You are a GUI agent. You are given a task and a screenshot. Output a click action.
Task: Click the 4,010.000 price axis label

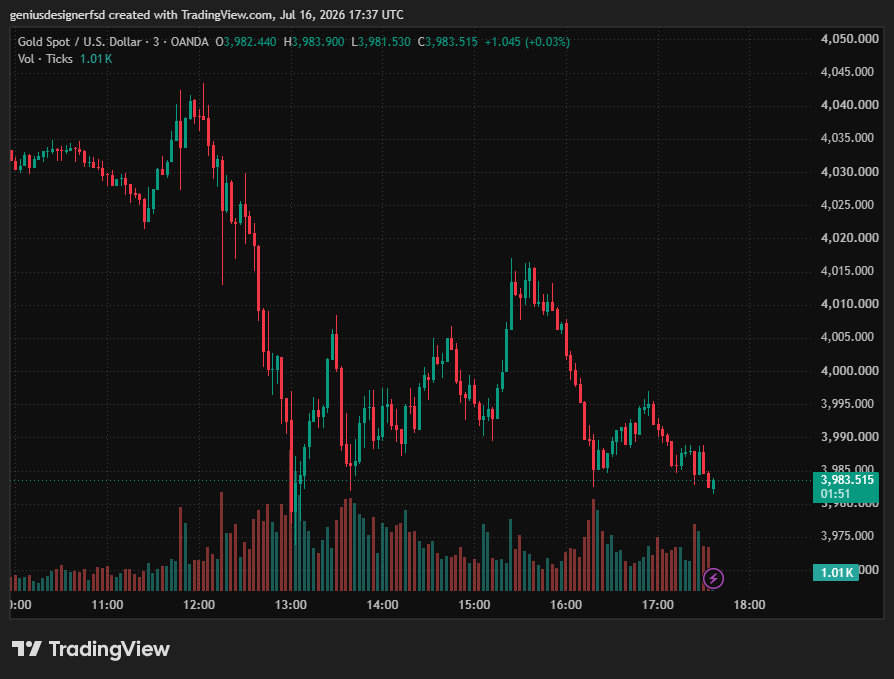tap(850, 304)
